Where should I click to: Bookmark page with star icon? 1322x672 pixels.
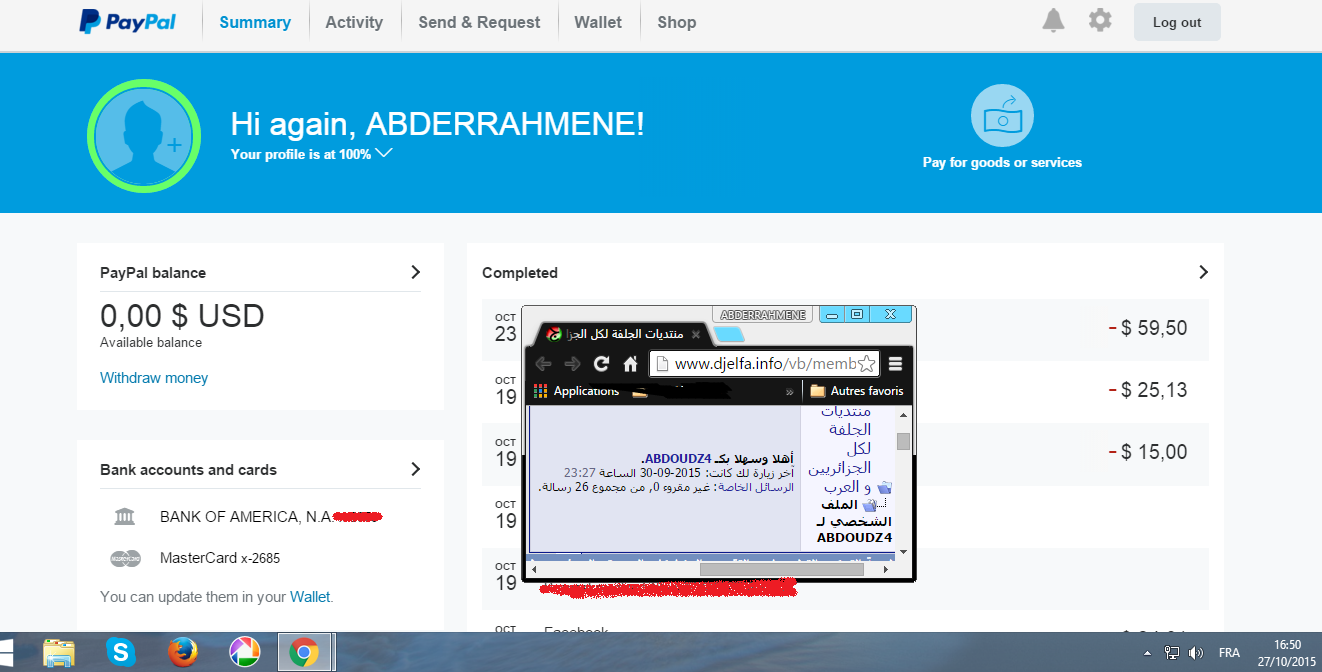[866, 364]
